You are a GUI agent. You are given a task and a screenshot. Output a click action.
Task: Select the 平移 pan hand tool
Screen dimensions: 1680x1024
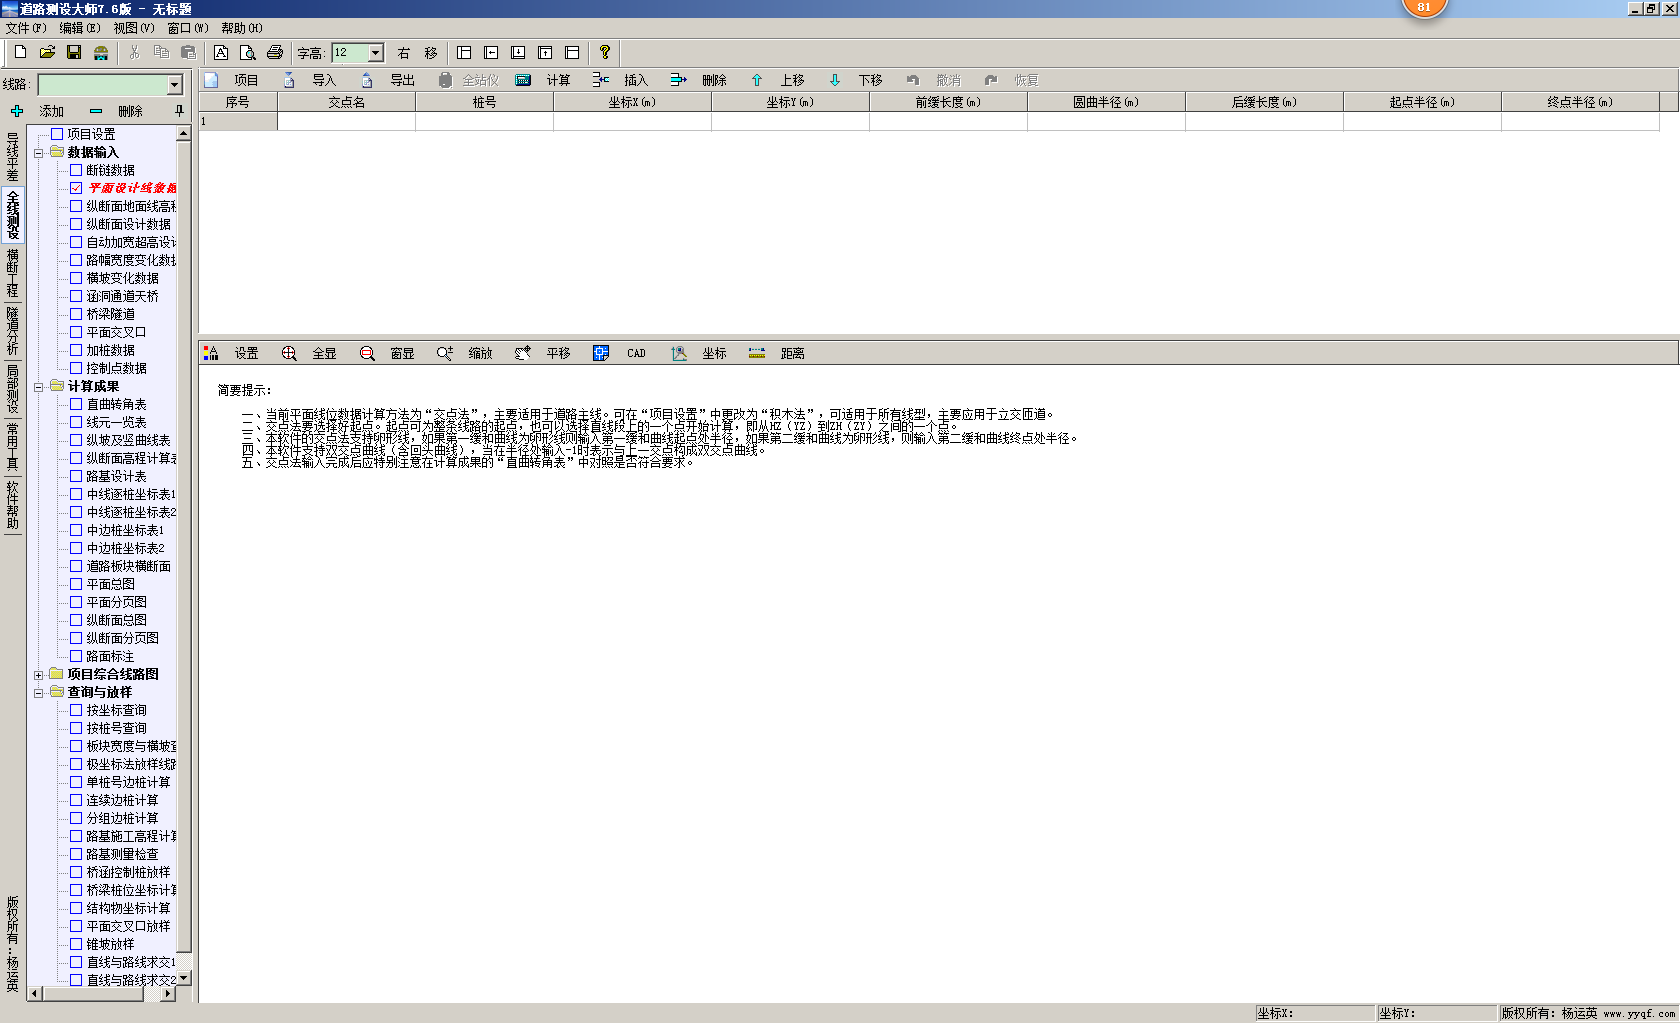tap(523, 353)
